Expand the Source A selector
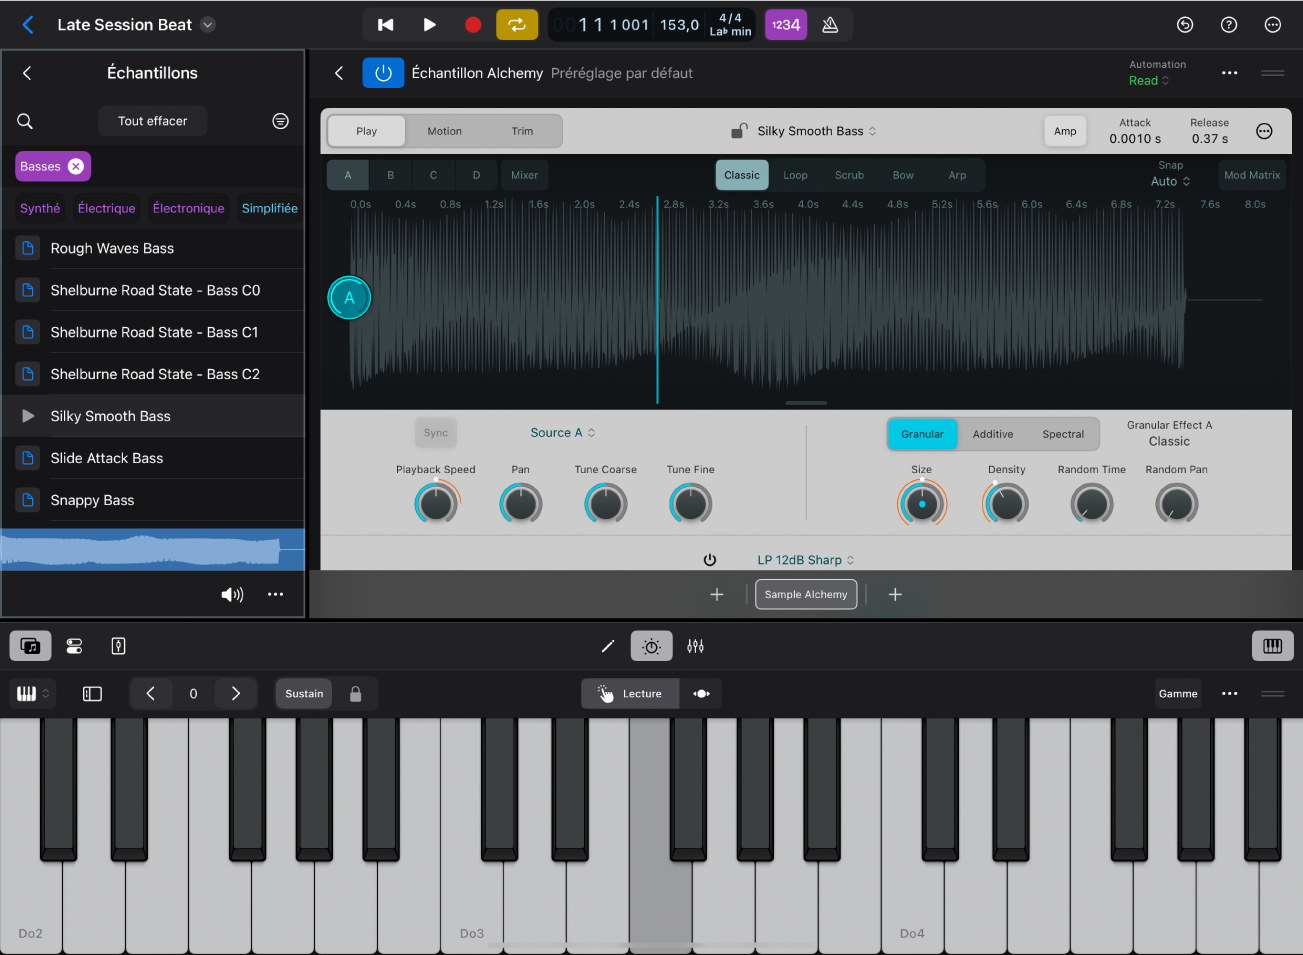The height and width of the screenshot is (955, 1303). click(562, 432)
